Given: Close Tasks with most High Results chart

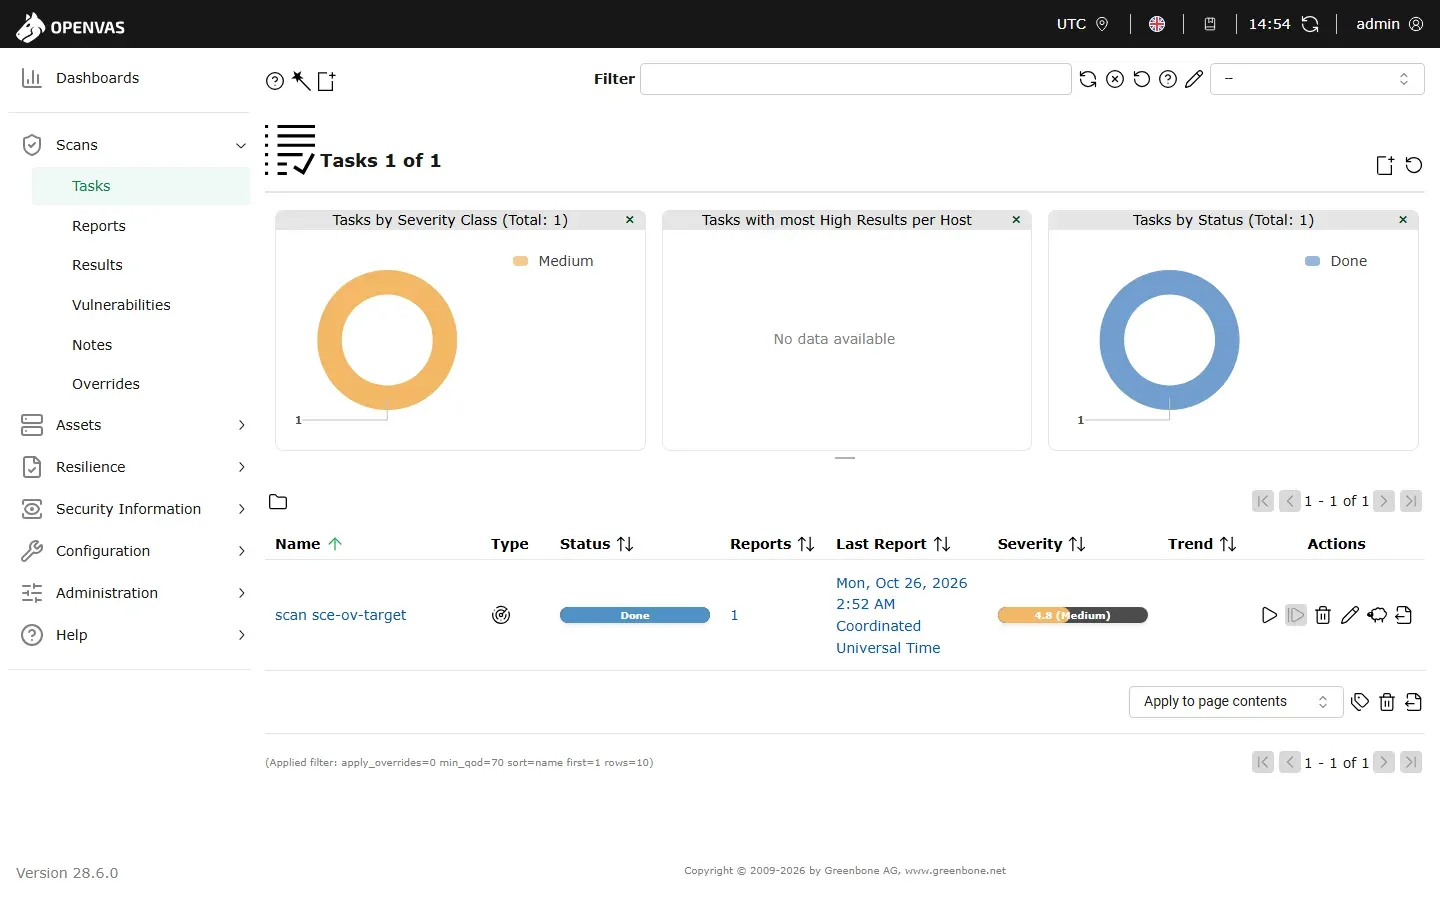Looking at the screenshot, I should [x=1016, y=220].
